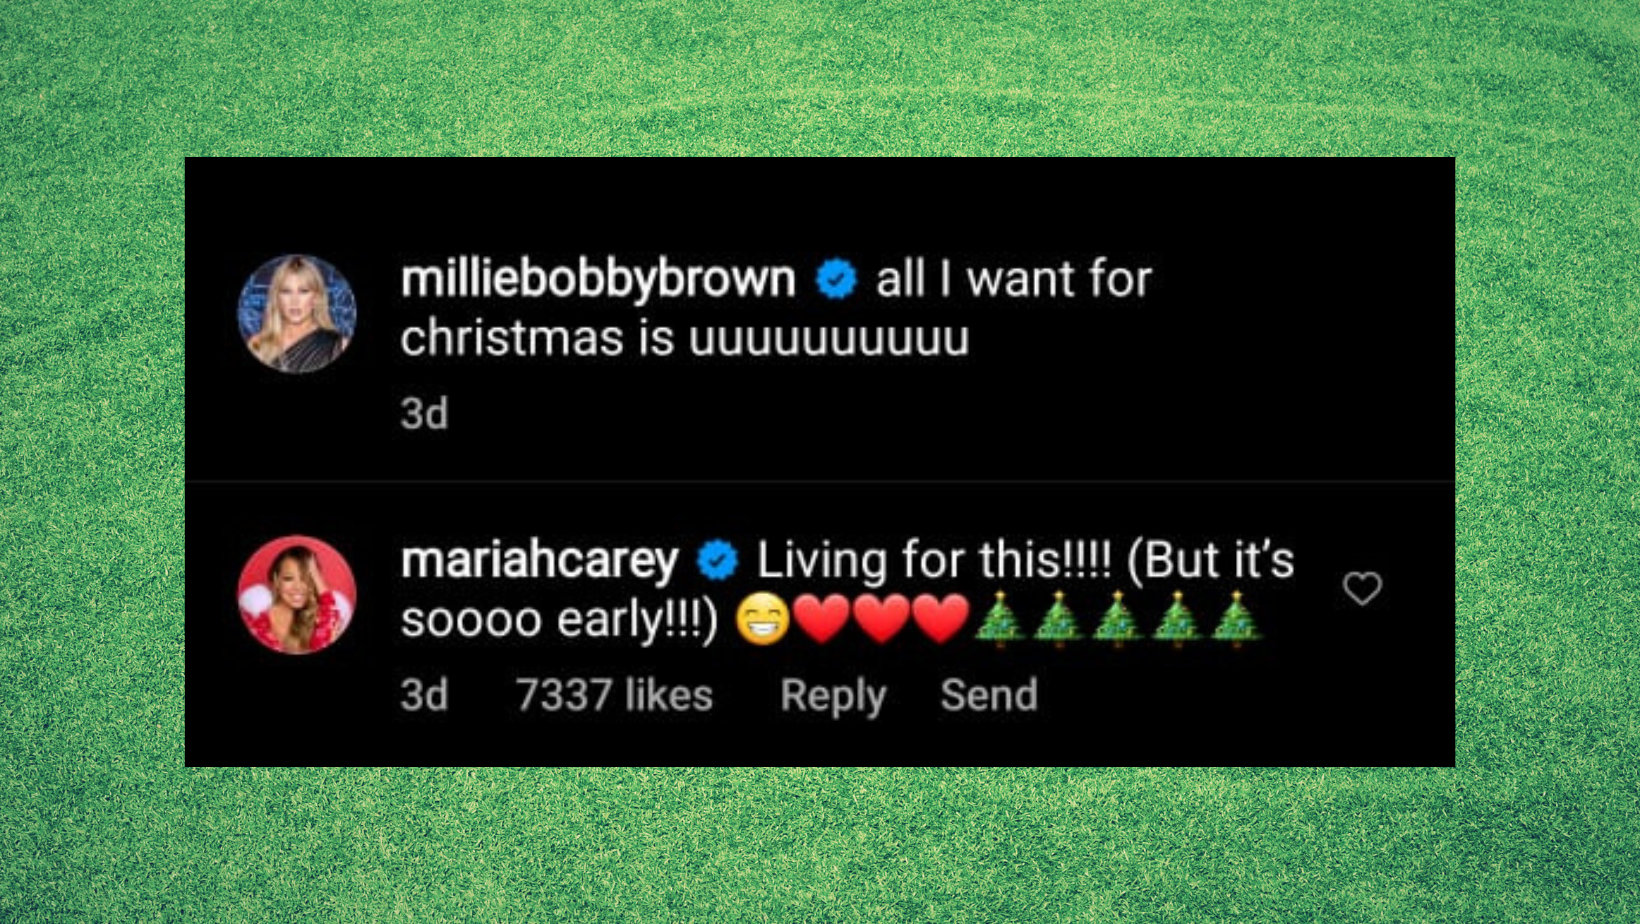The image size is (1640, 924).
Task: Open milliebobbybrown's profile picture
Action: tap(297, 313)
